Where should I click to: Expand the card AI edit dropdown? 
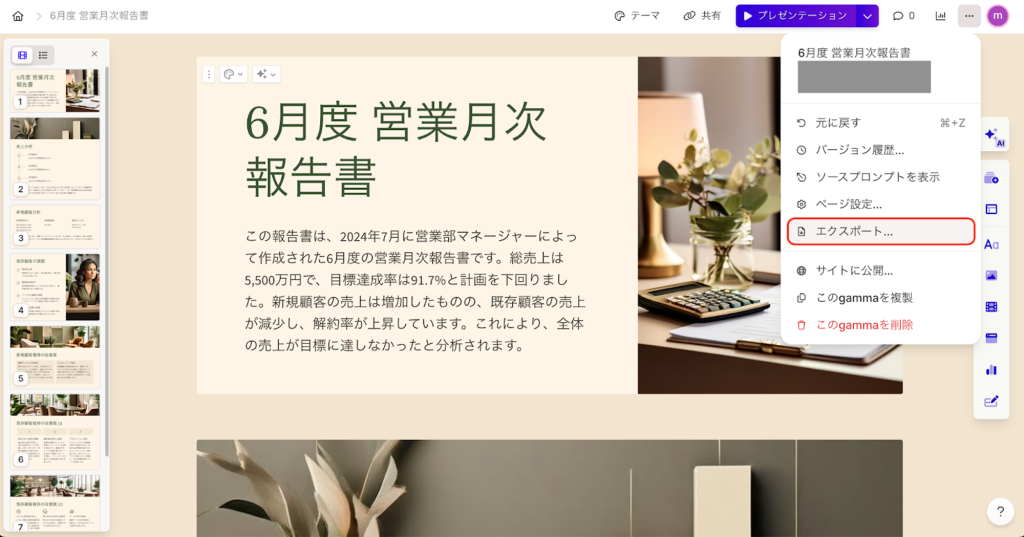(x=266, y=74)
